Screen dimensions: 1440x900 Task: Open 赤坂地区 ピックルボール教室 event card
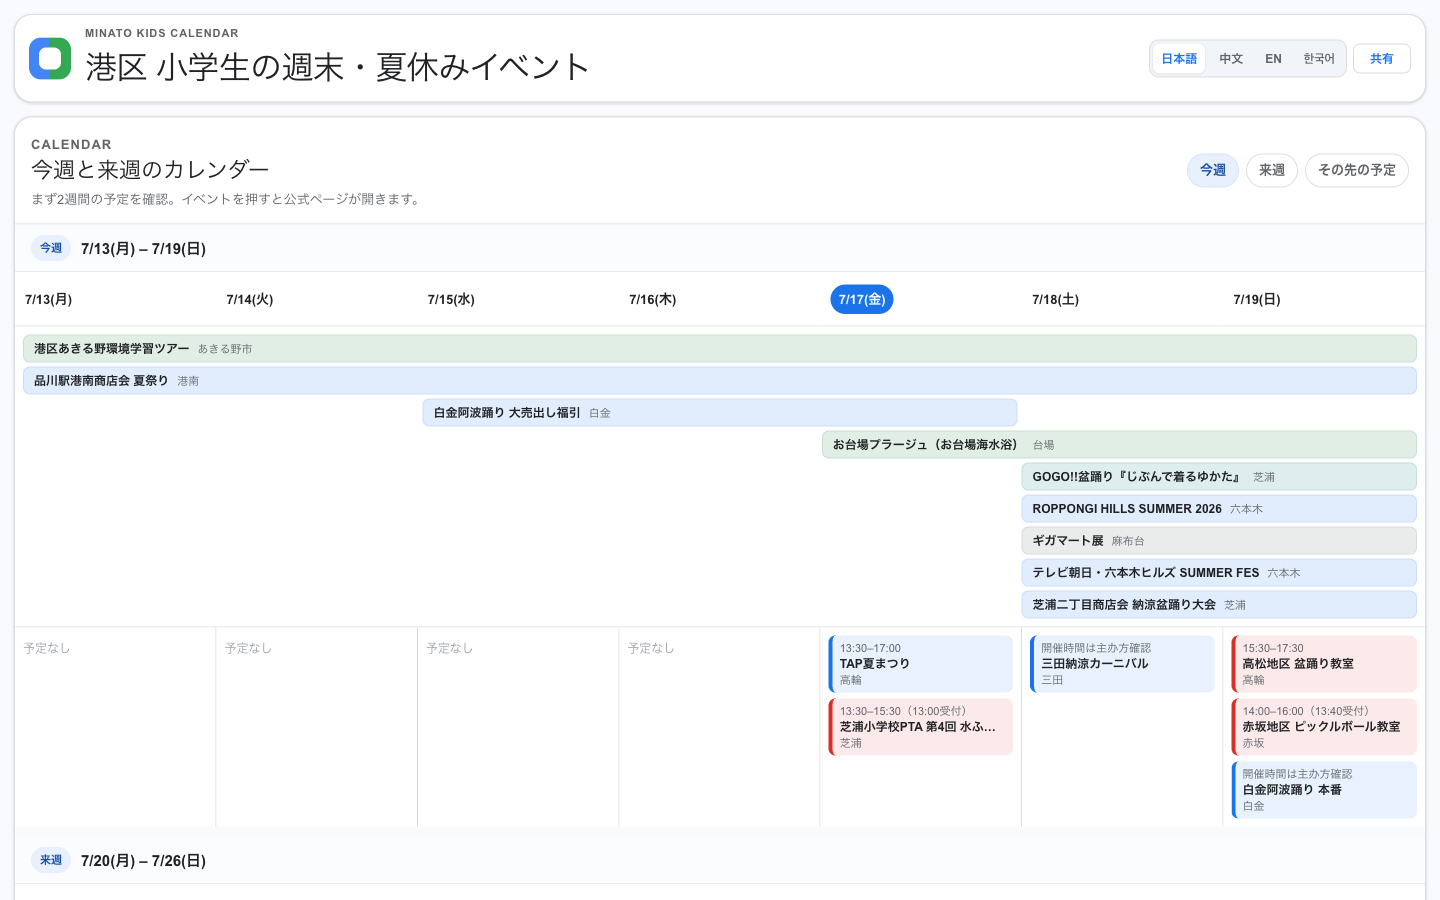click(x=1324, y=727)
